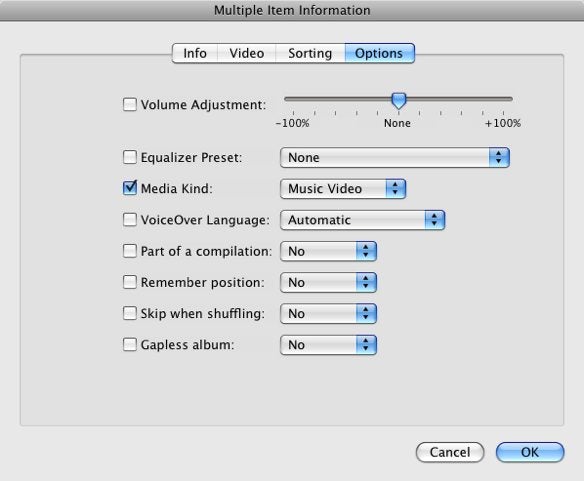
Task: Switch to the Info tab
Action: [x=195, y=53]
